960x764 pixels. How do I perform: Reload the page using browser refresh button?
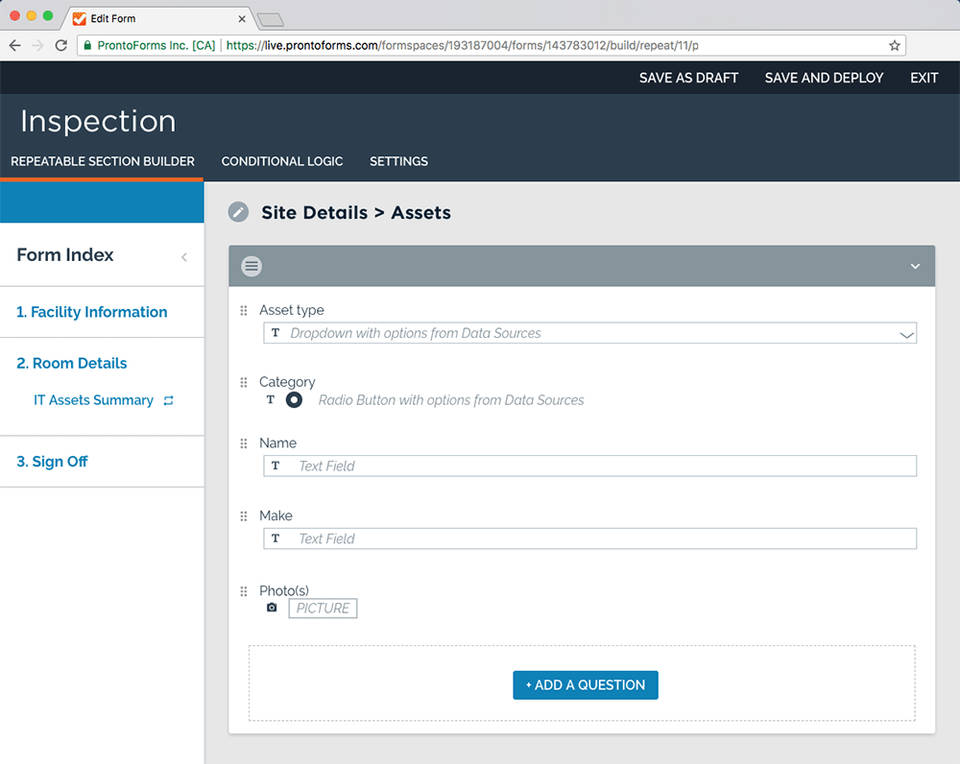[x=61, y=45]
